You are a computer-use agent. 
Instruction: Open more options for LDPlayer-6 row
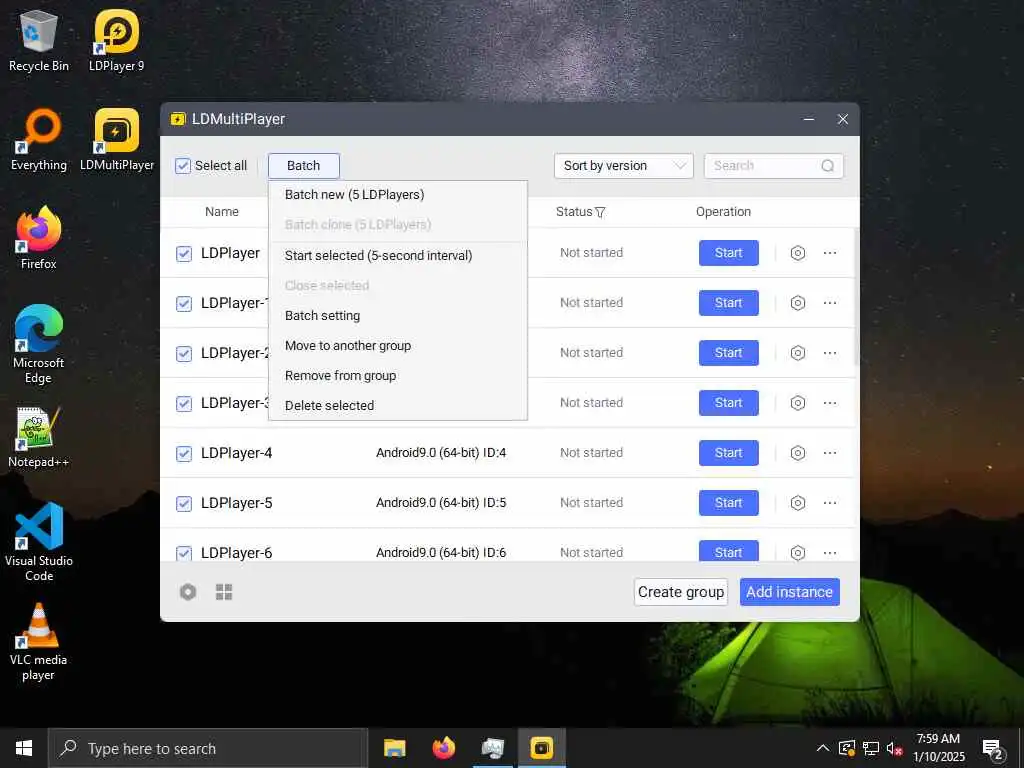tap(830, 552)
